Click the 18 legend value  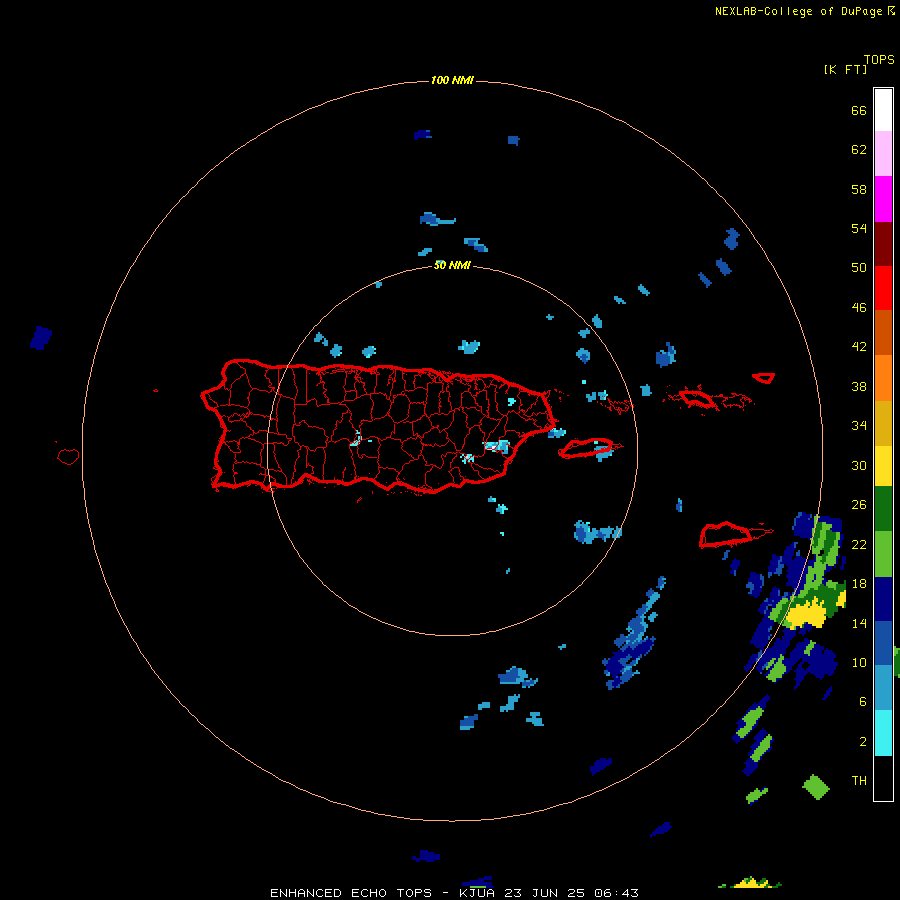859,584
